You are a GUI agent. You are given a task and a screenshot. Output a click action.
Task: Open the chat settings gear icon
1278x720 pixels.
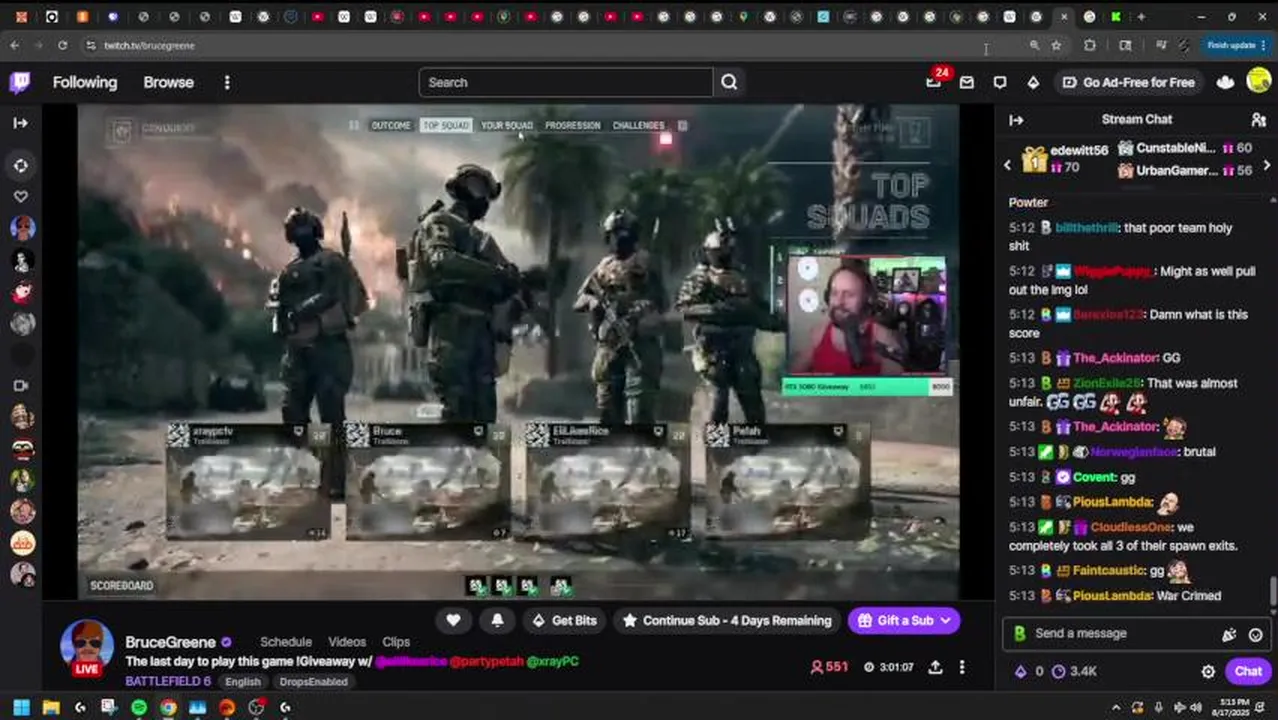point(1208,672)
